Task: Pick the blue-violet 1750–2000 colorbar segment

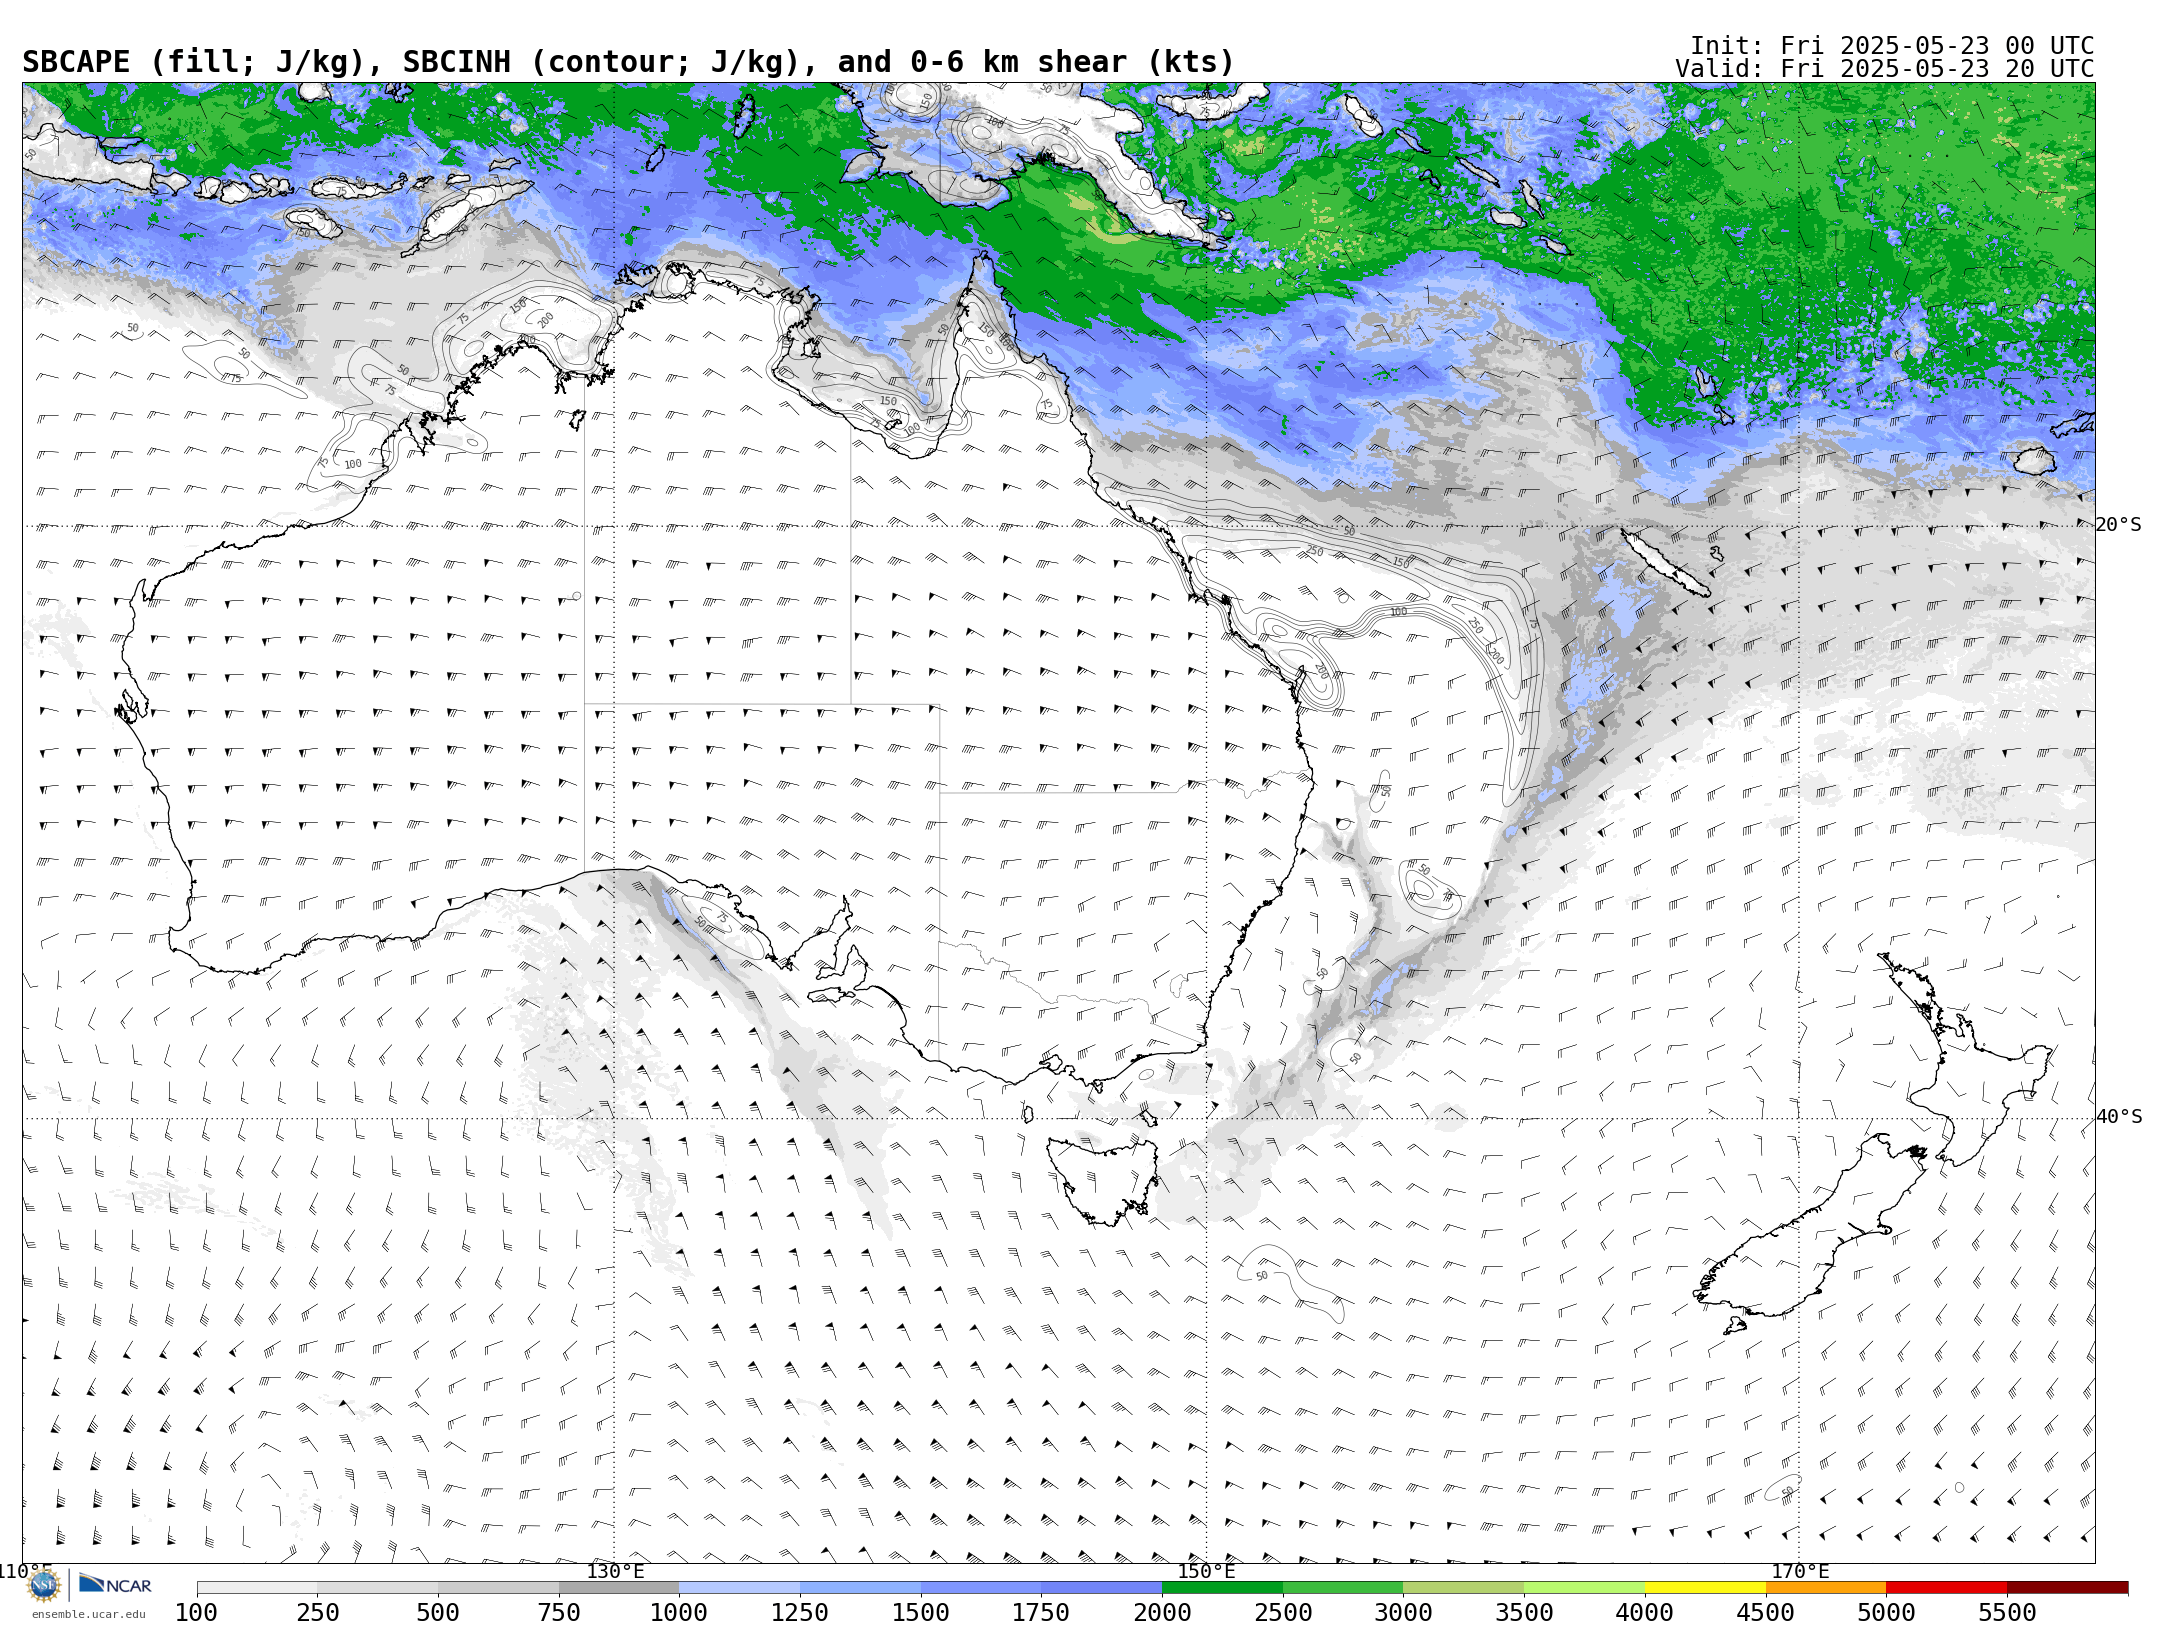Action: pyautogui.click(x=1101, y=1588)
